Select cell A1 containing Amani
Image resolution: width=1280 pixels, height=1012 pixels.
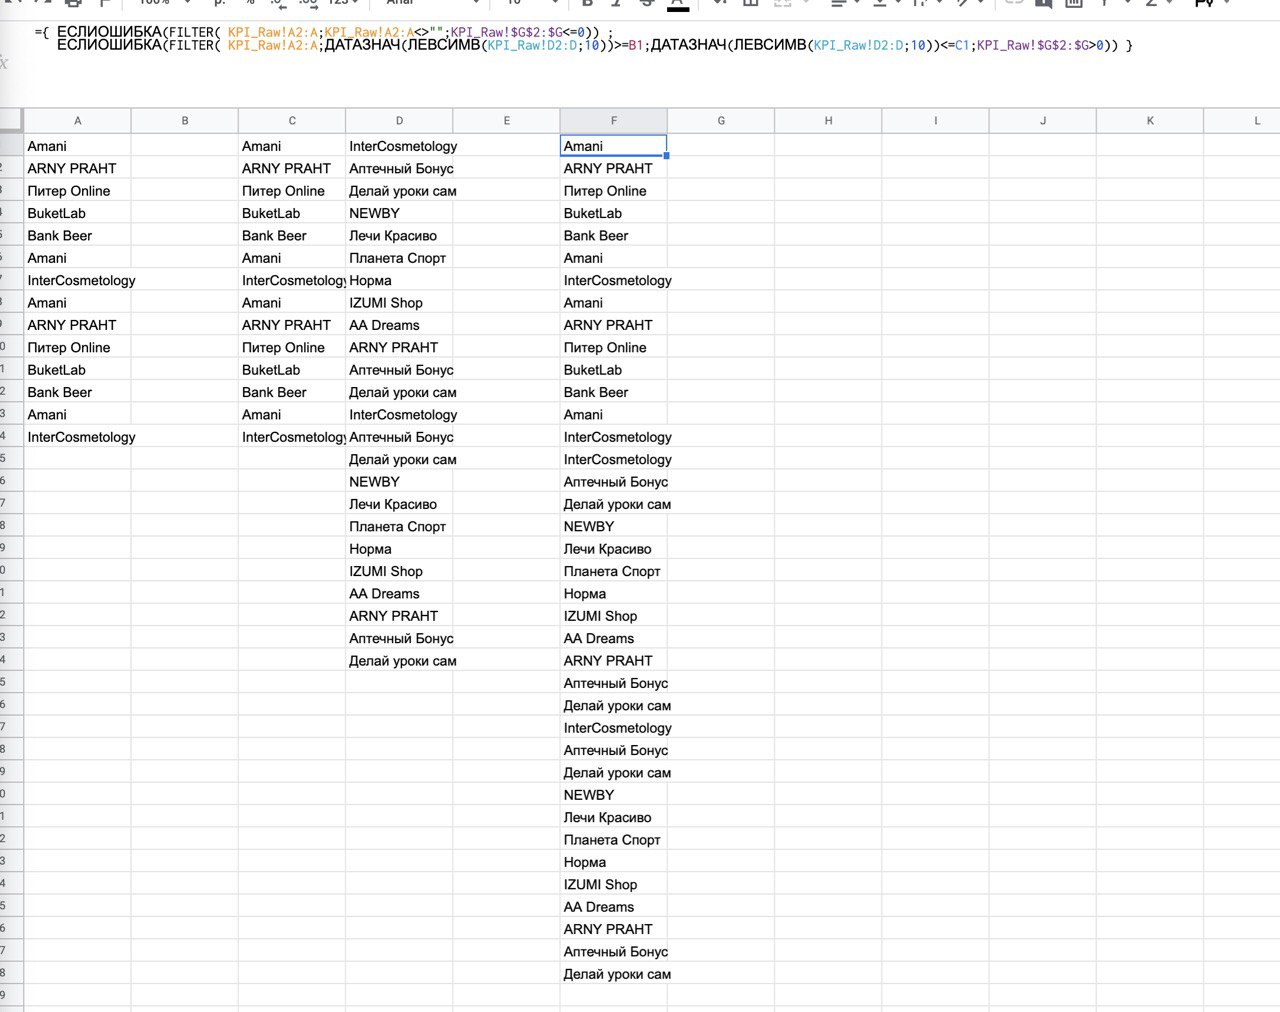(78, 146)
